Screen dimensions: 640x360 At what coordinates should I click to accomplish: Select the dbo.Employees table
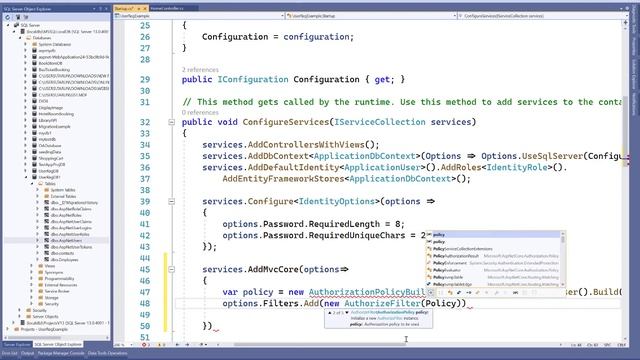pyautogui.click(x=64, y=260)
